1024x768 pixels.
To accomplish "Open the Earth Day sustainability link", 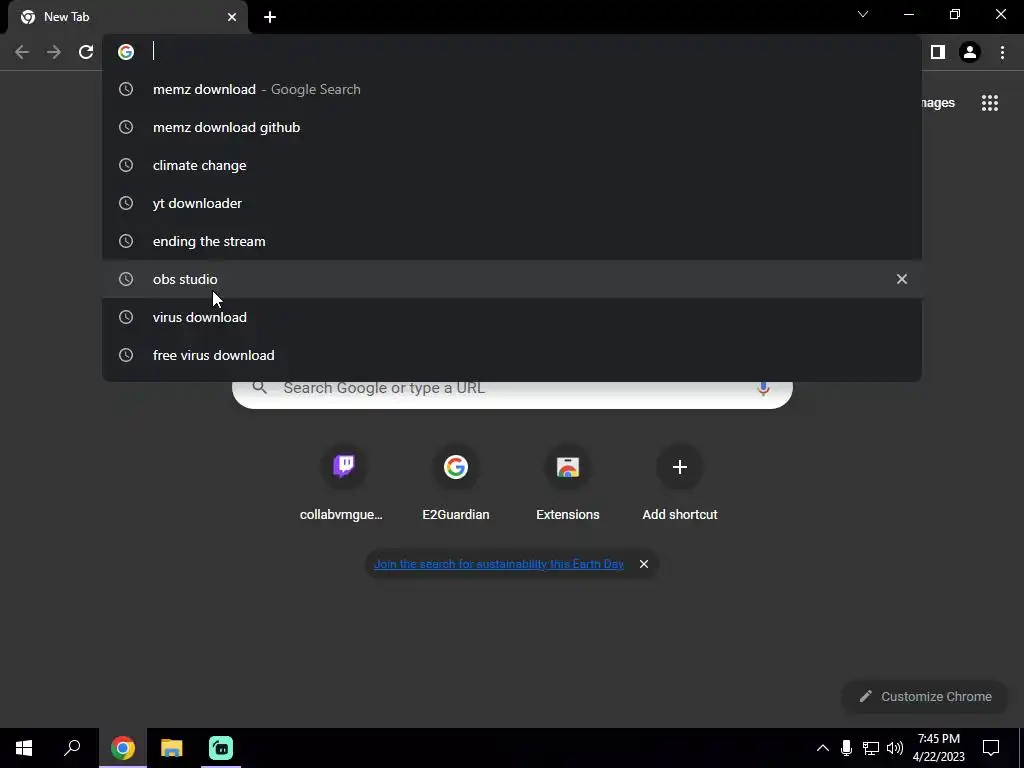I will click(x=498, y=564).
